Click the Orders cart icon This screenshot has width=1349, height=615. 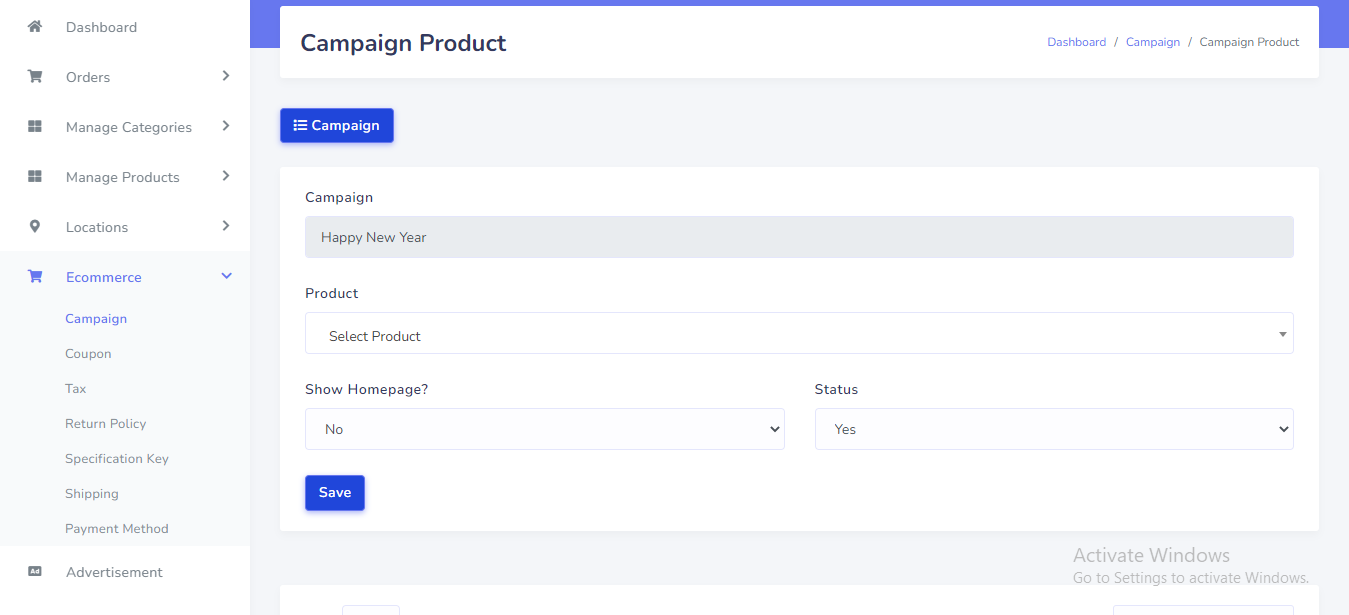tap(35, 77)
